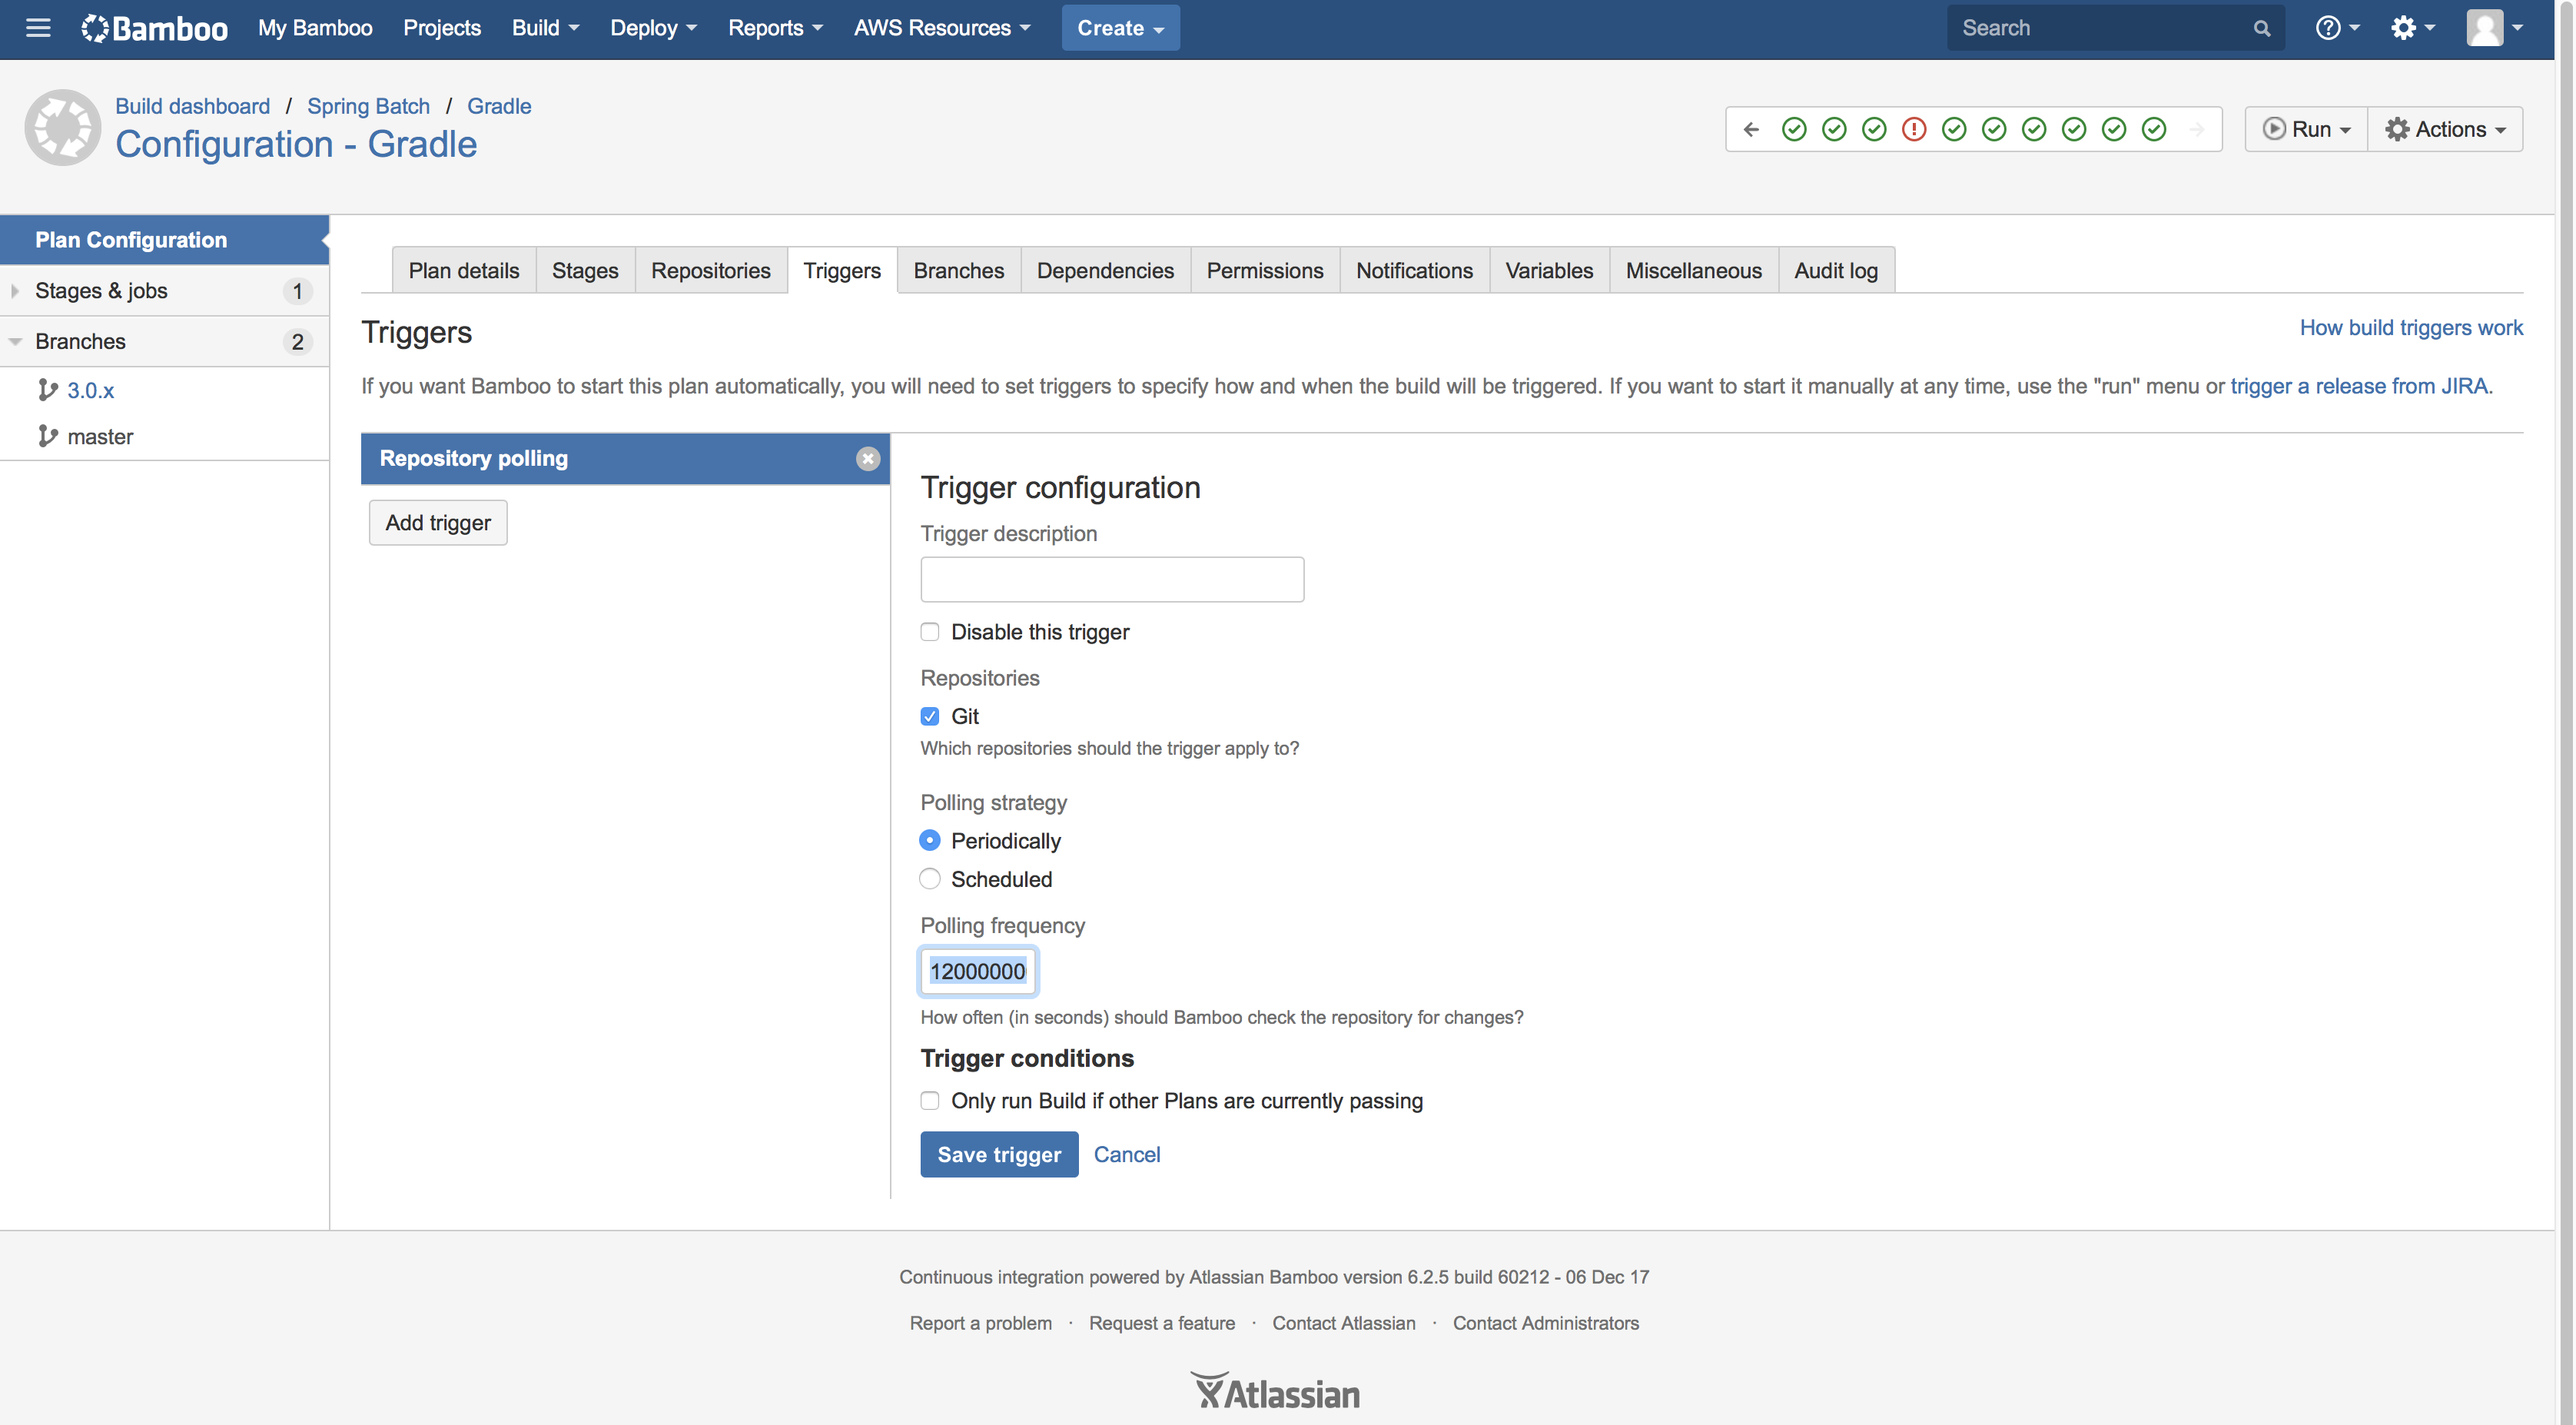Click the search magnifier icon

tap(2261, 28)
